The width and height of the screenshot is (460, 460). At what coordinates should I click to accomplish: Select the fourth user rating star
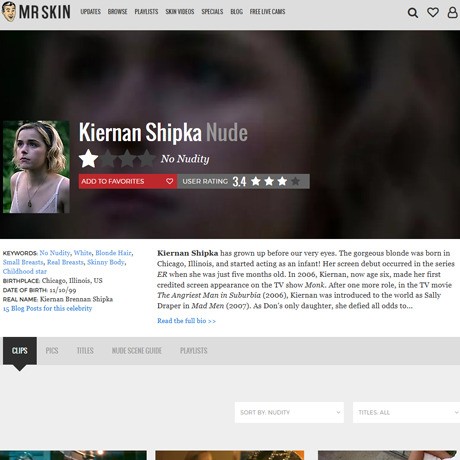295,181
